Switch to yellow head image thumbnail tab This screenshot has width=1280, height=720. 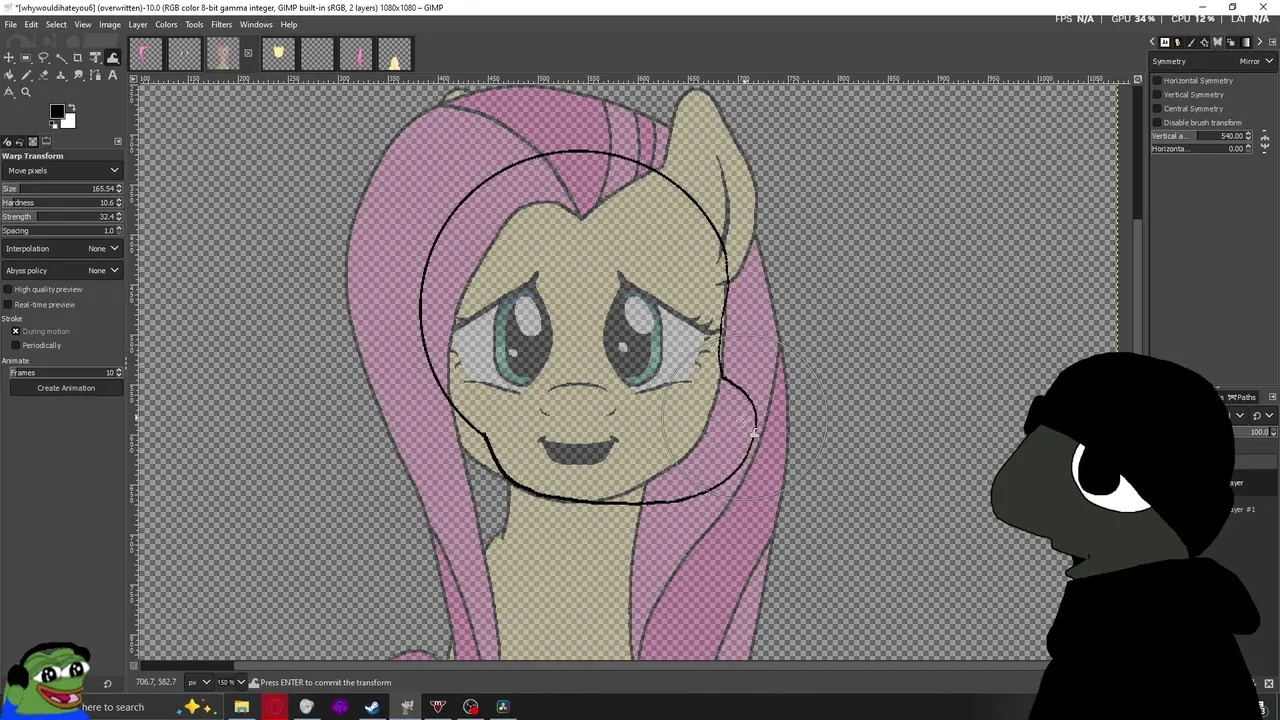click(278, 53)
